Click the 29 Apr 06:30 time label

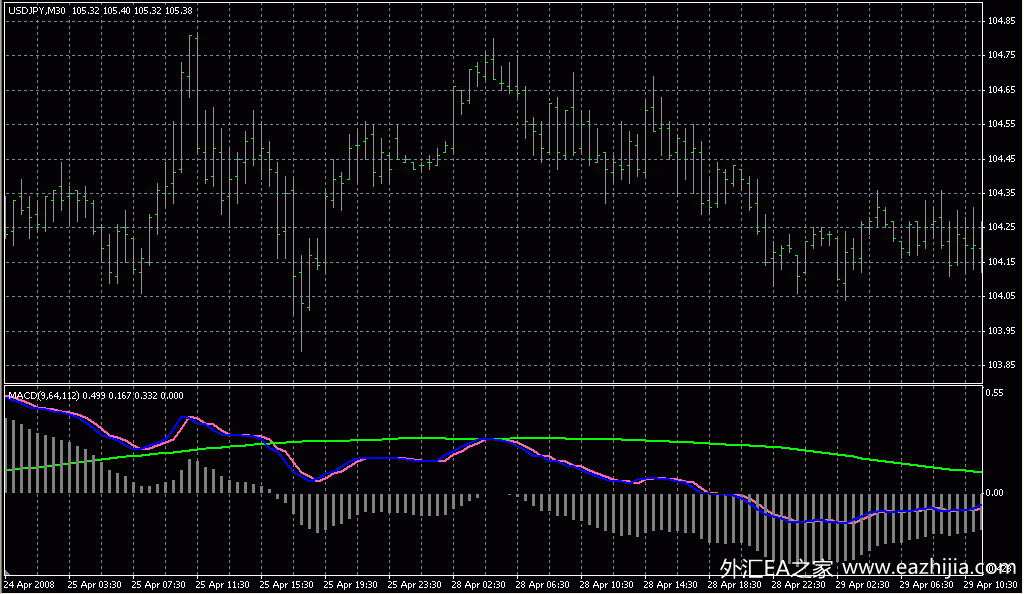click(x=926, y=585)
